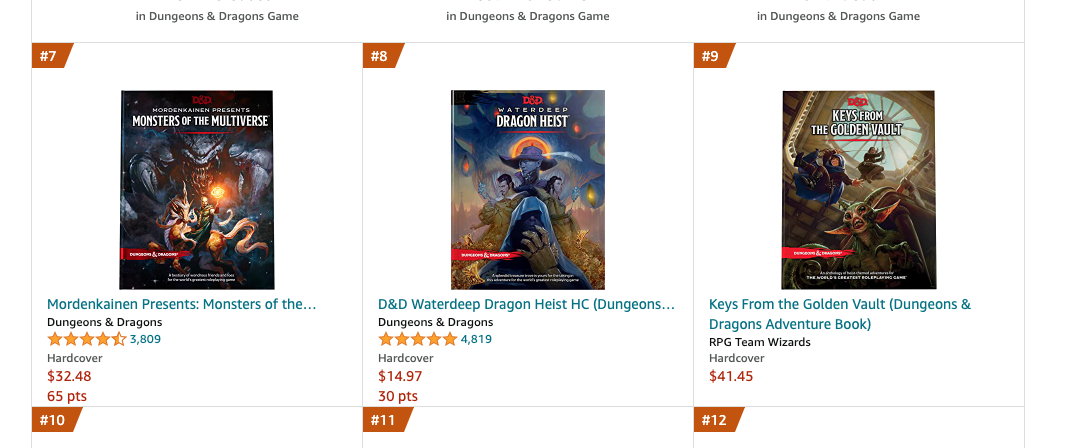Screen dimensions: 1066x448
Task: Open Keys From the Golden Vault cover
Action: (858, 189)
